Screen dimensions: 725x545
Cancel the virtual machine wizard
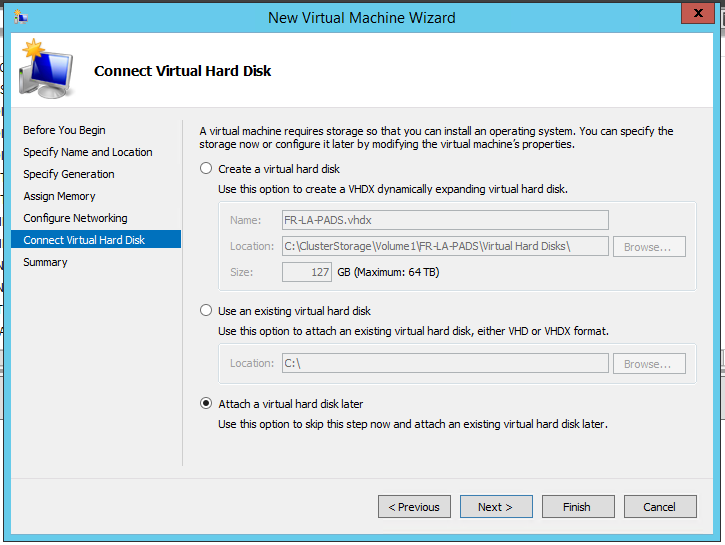[659, 507]
